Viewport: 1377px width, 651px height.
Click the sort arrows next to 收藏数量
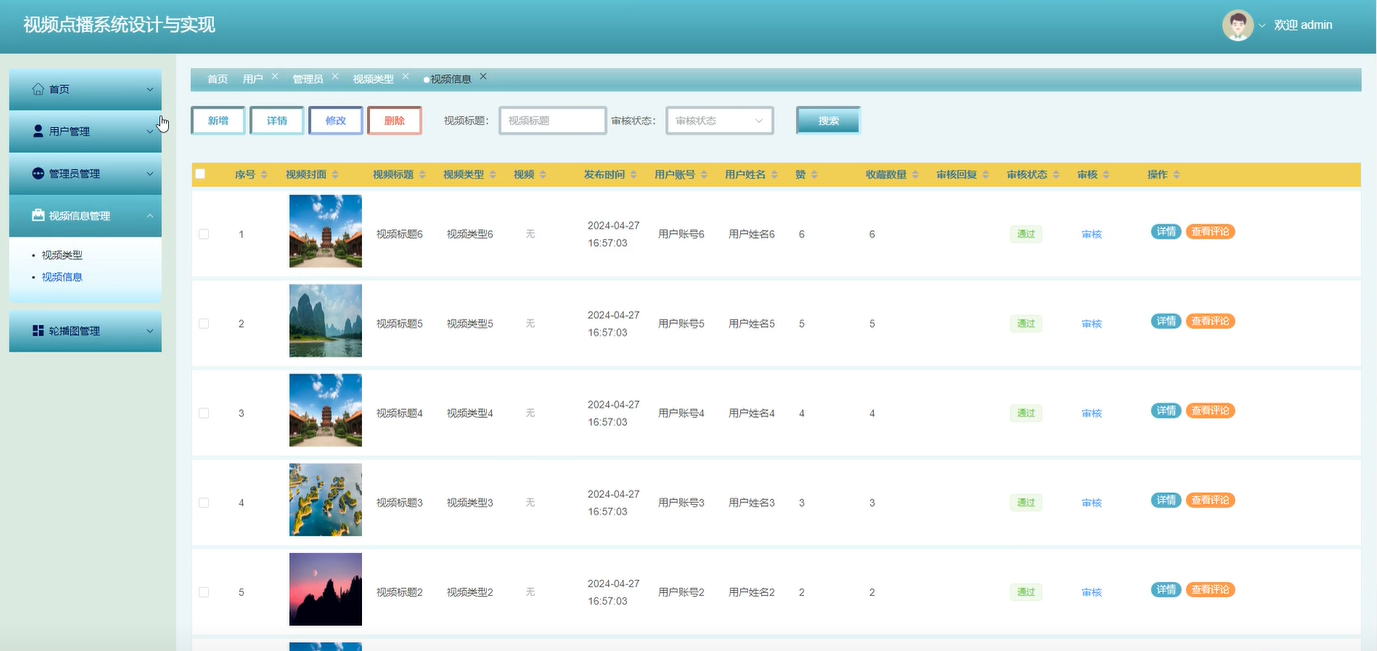point(915,175)
